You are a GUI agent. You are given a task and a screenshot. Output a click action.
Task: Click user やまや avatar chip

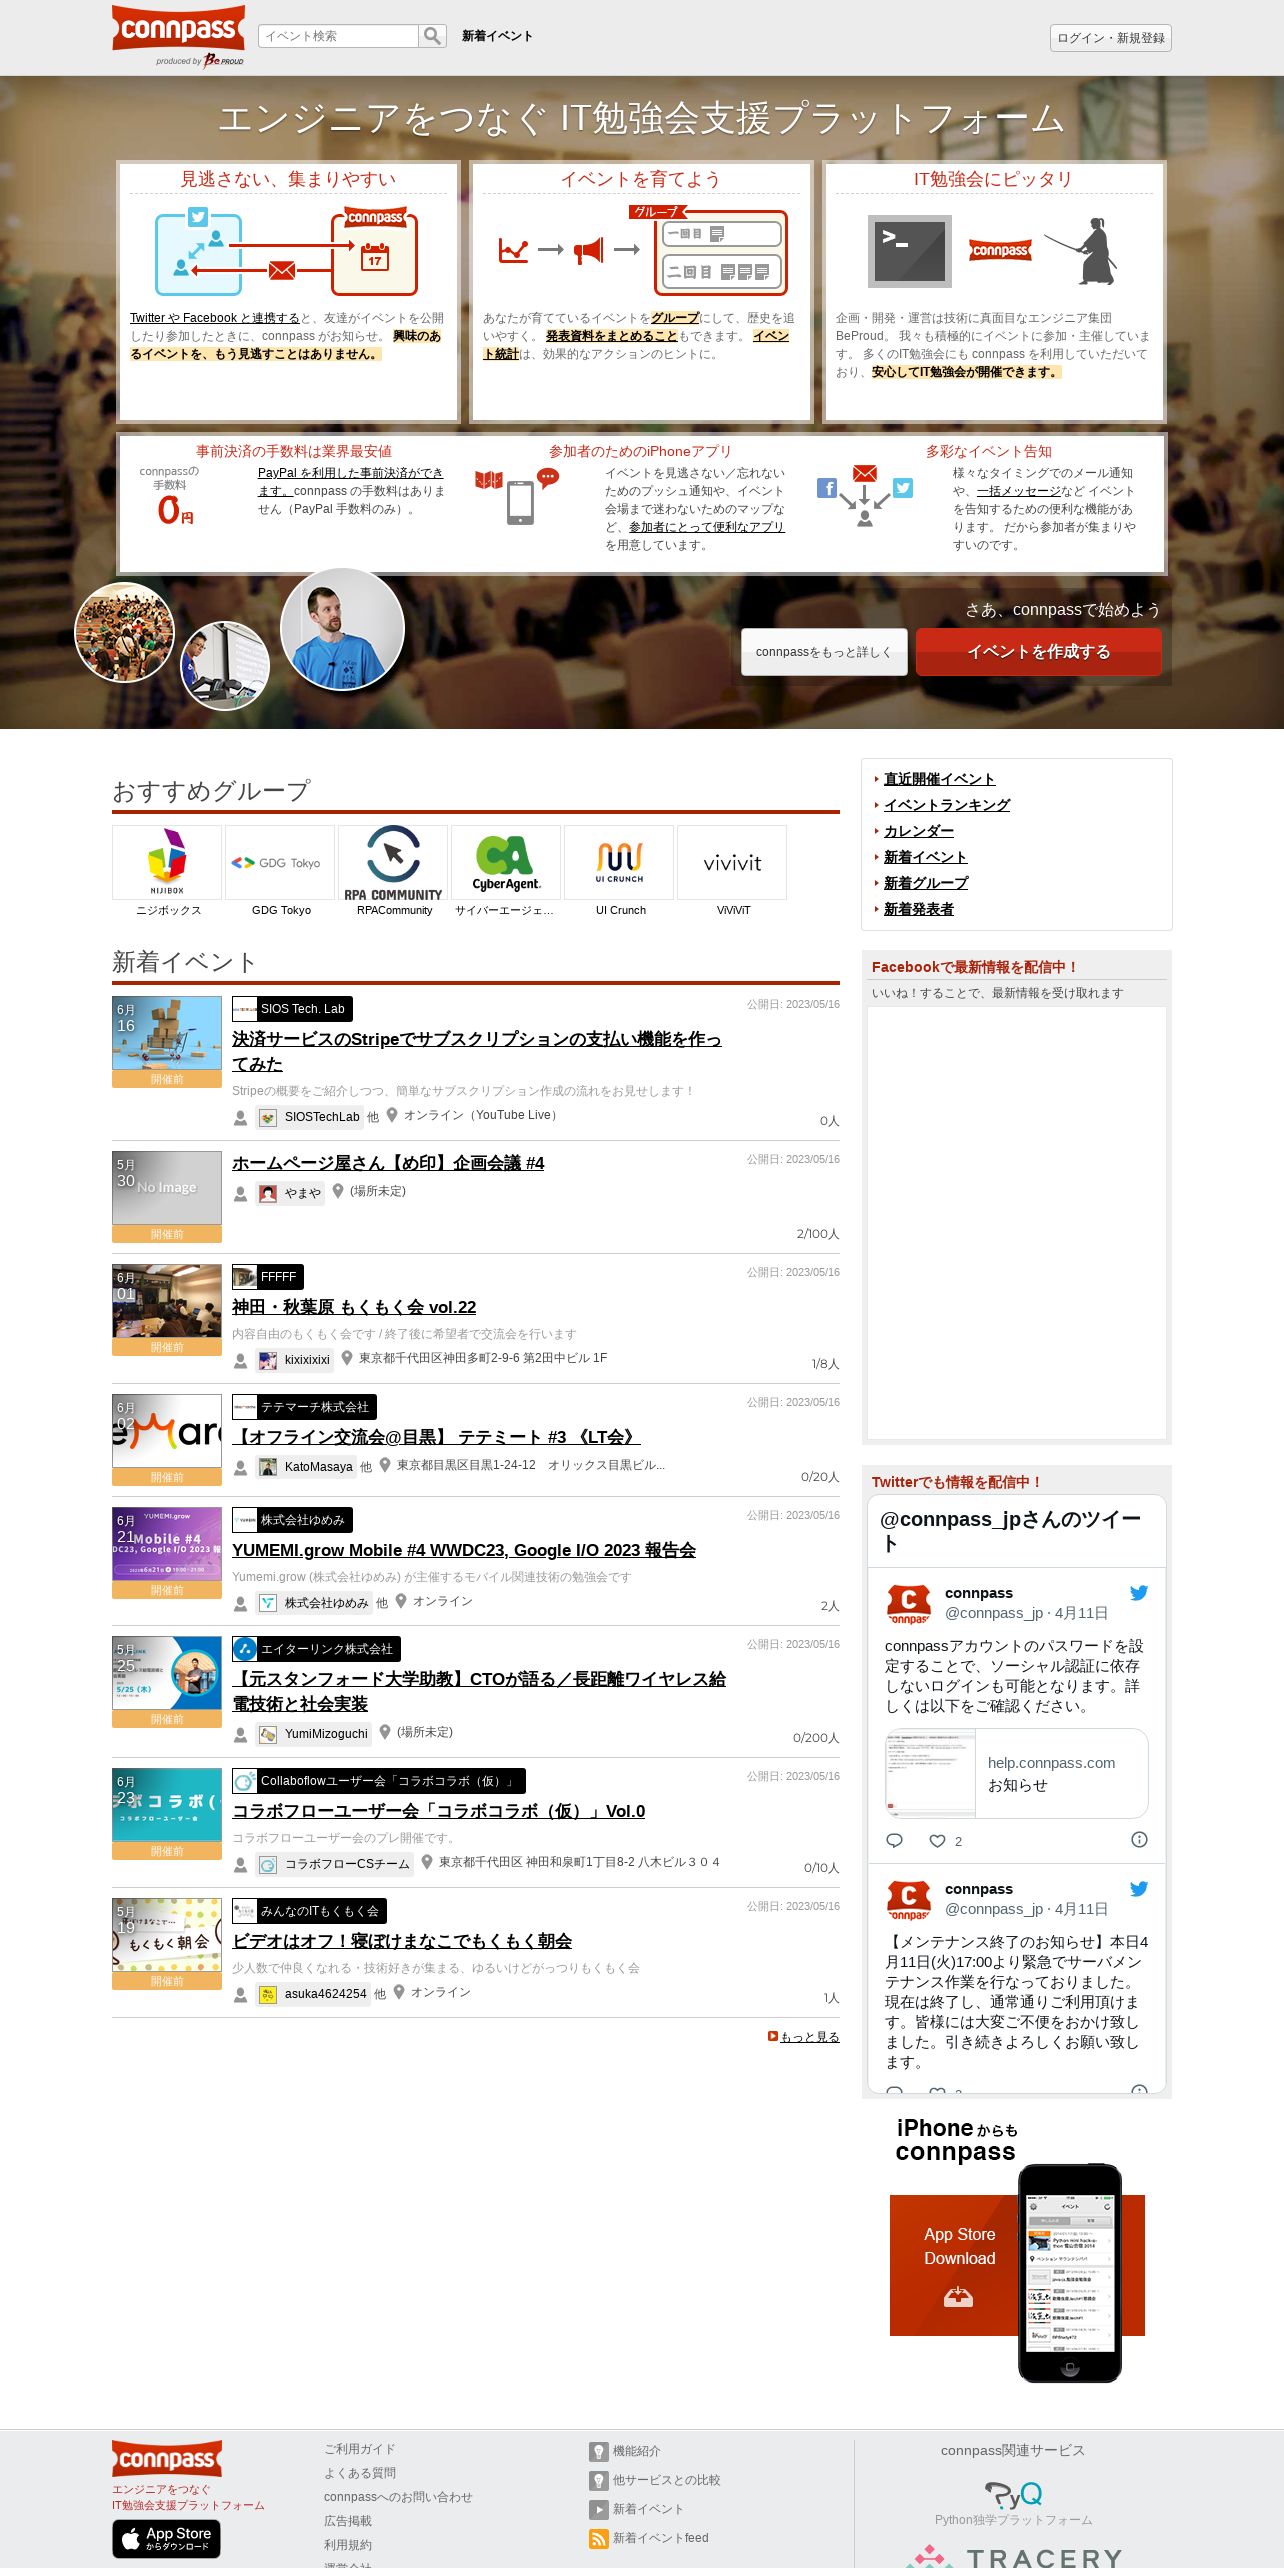tap(290, 1193)
